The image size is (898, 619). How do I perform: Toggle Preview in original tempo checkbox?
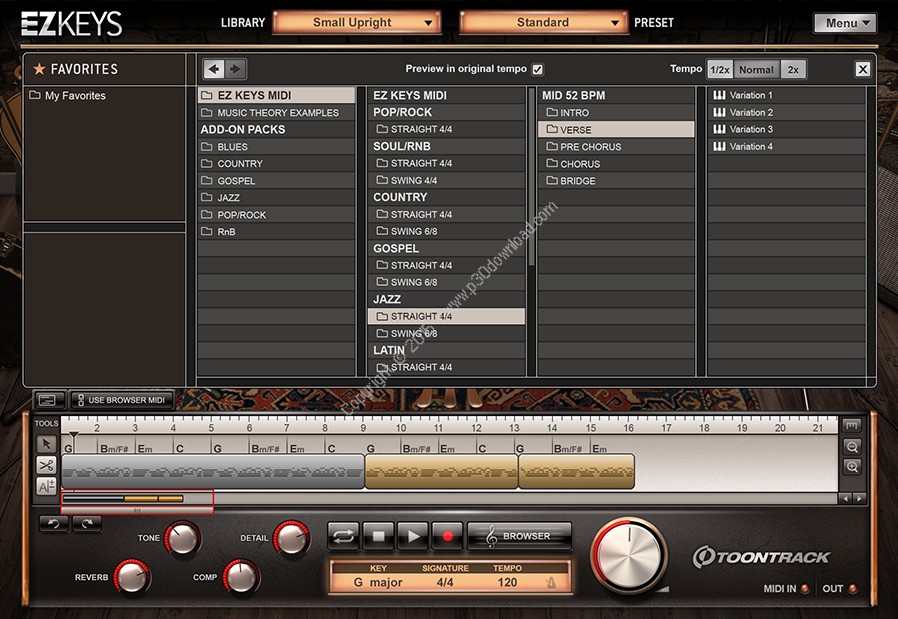538,69
